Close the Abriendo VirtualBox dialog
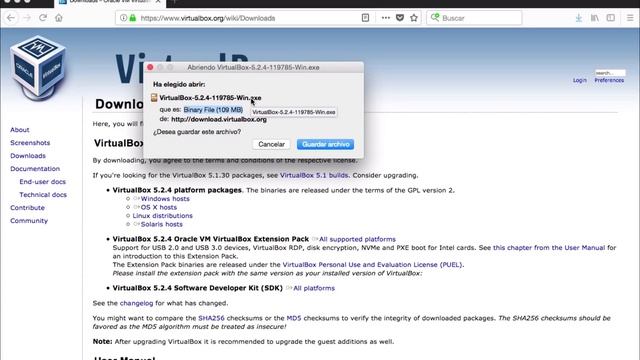Image resolution: width=640 pixels, height=360 pixels. point(150,67)
